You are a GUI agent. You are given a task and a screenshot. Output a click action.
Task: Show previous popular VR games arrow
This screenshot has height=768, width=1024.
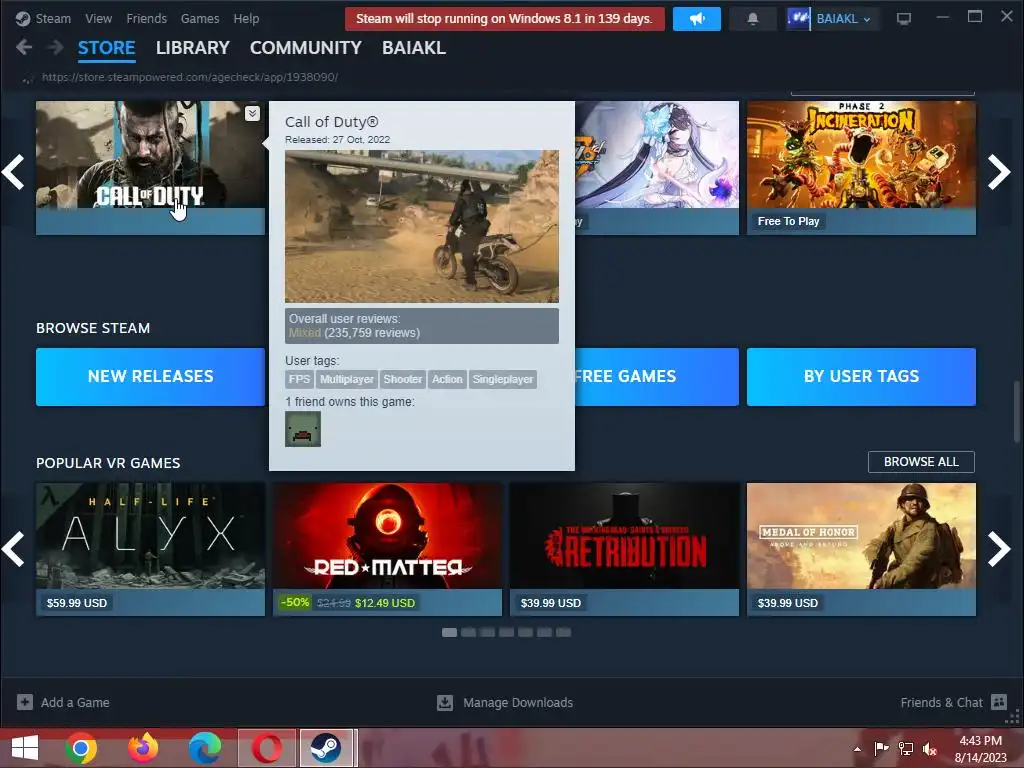(x=13, y=549)
